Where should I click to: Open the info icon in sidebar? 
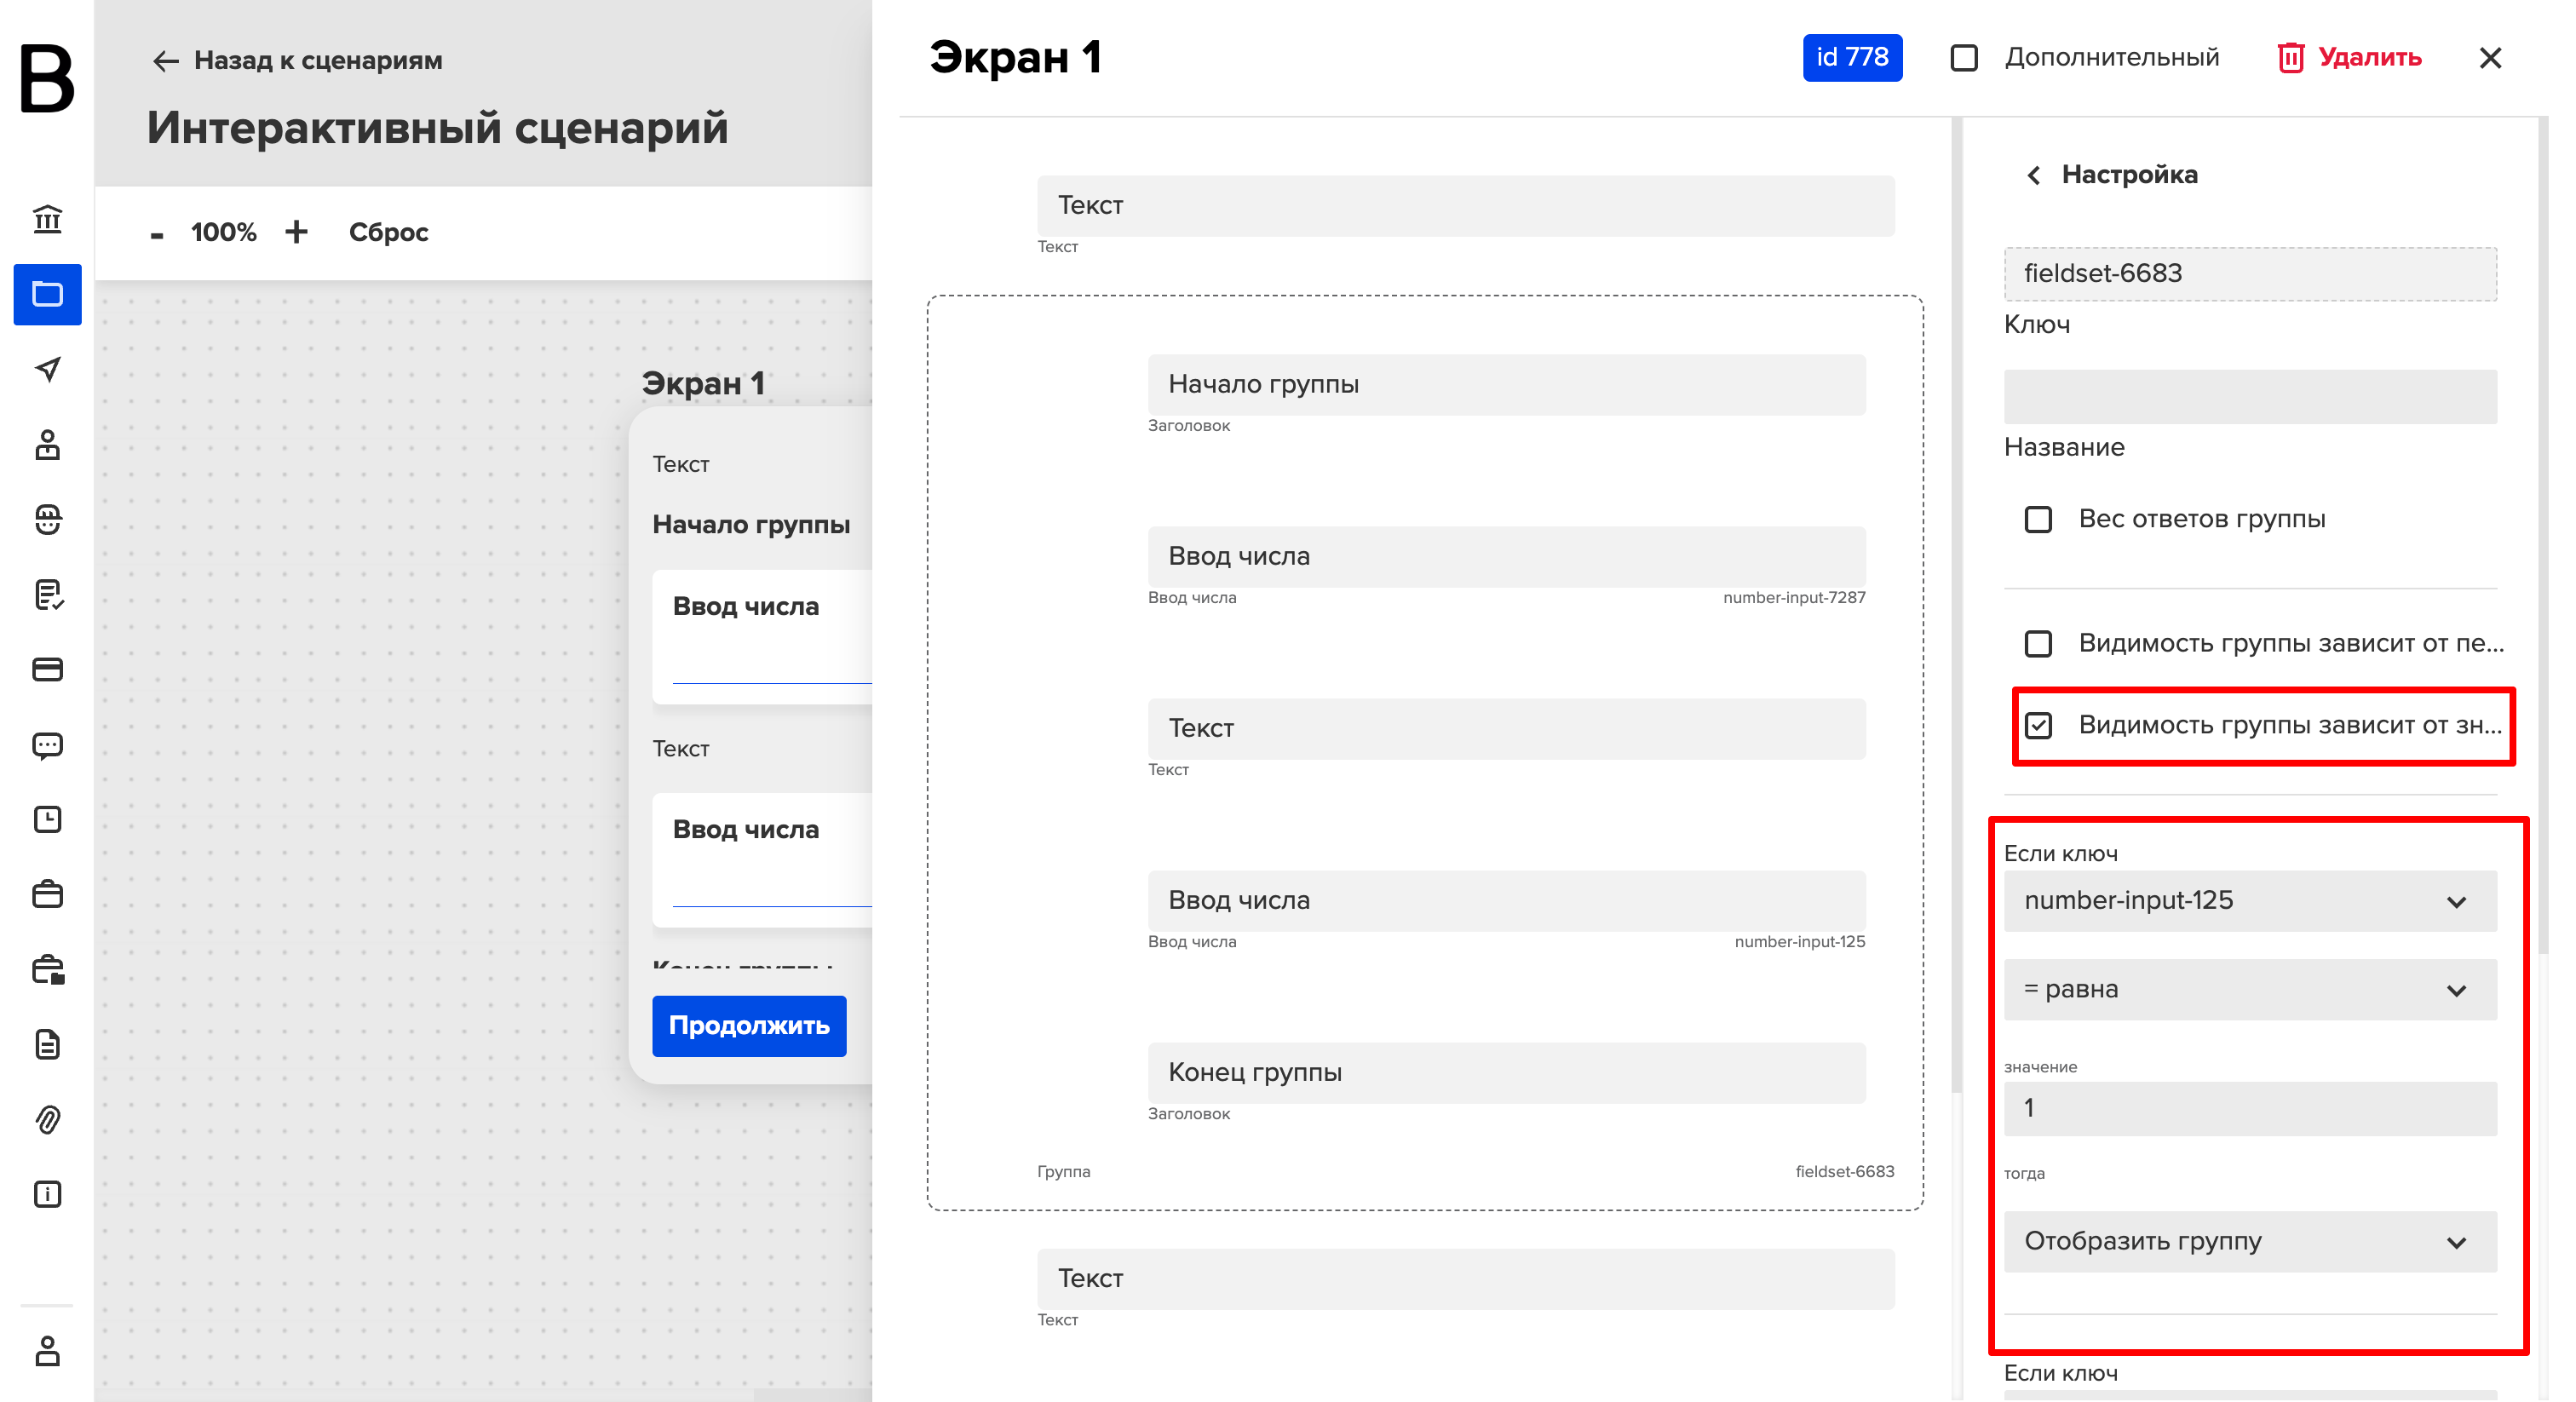(47, 1194)
